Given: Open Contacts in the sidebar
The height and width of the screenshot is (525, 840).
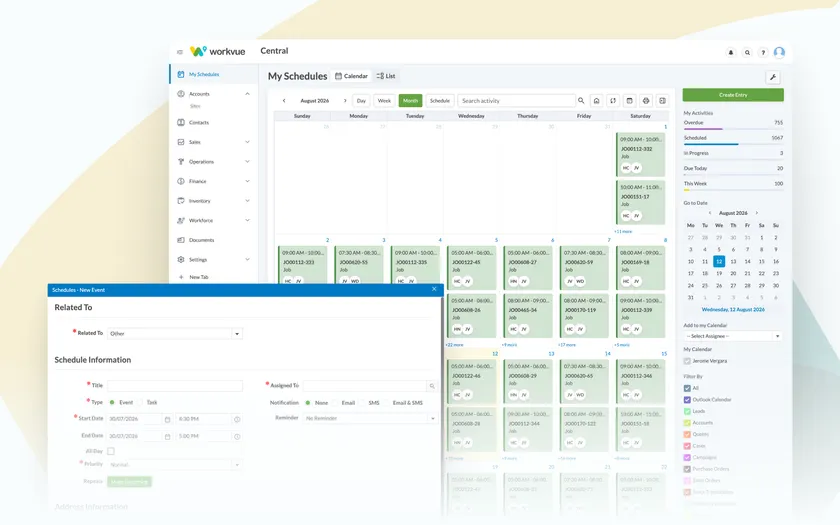Looking at the screenshot, I should tap(199, 123).
